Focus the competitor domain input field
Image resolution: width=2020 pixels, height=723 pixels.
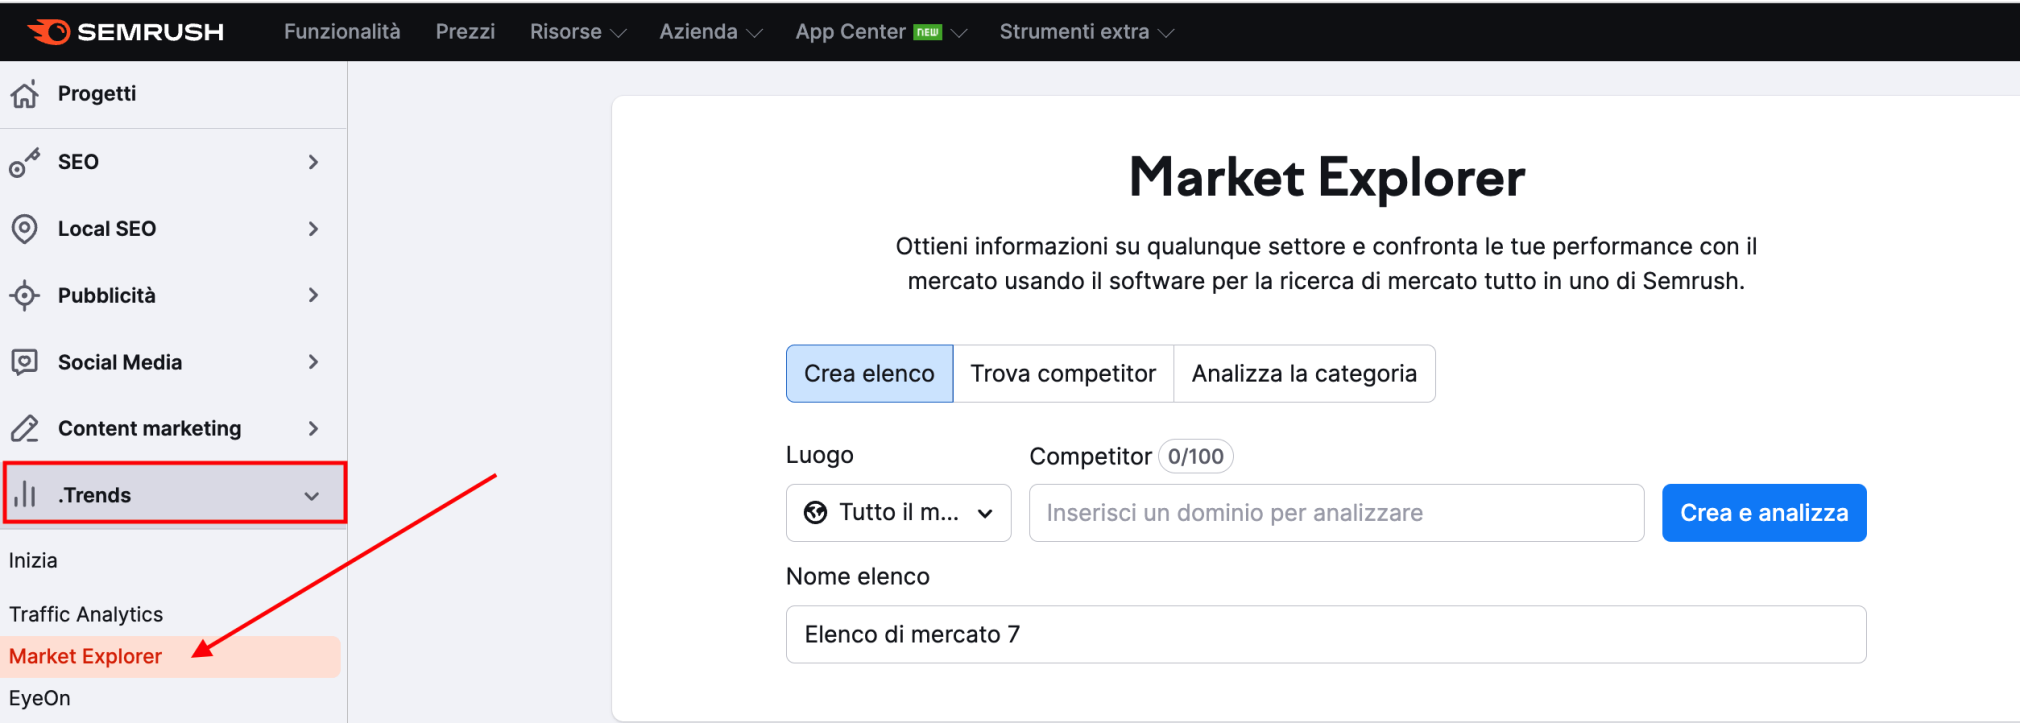tap(1335, 513)
